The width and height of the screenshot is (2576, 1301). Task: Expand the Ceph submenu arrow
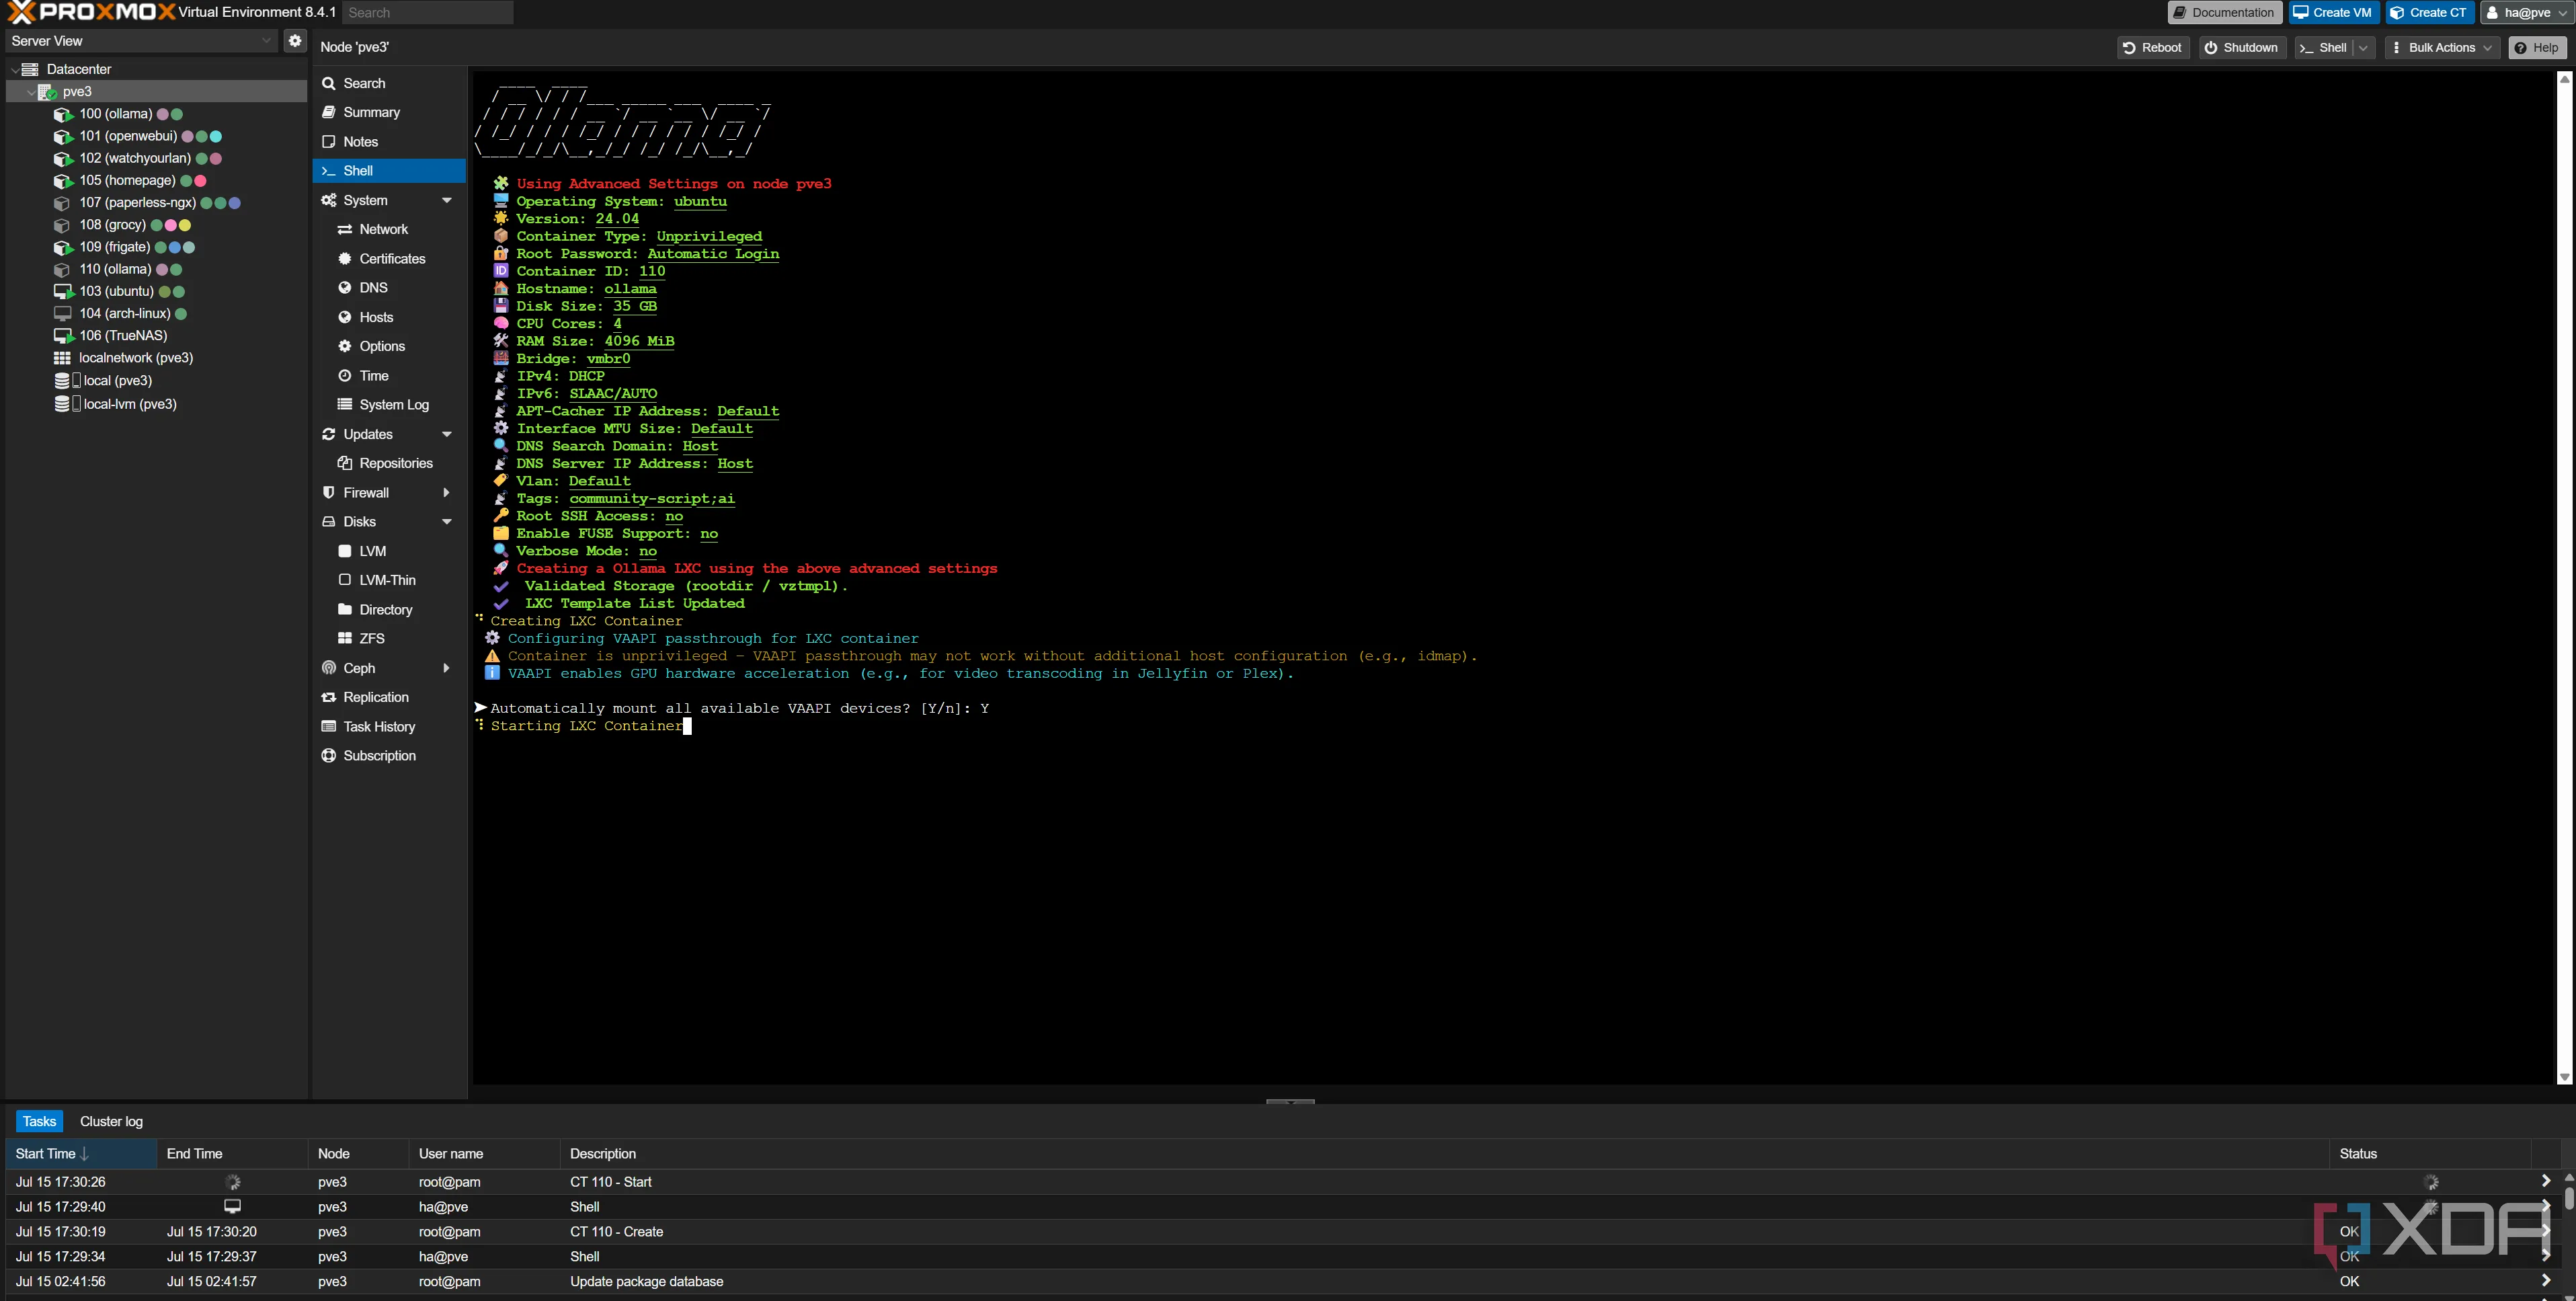tap(447, 668)
